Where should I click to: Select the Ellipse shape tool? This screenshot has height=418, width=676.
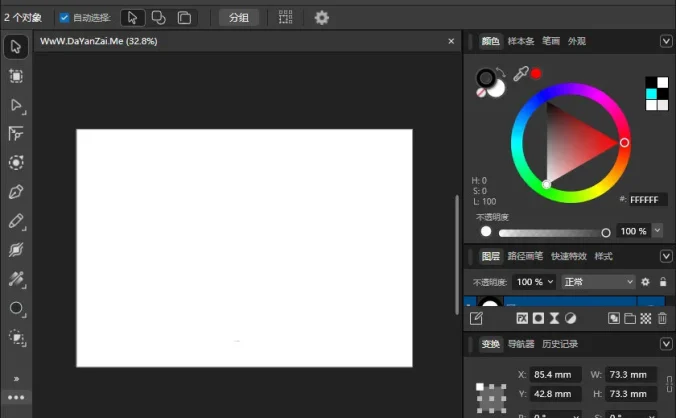point(16,308)
